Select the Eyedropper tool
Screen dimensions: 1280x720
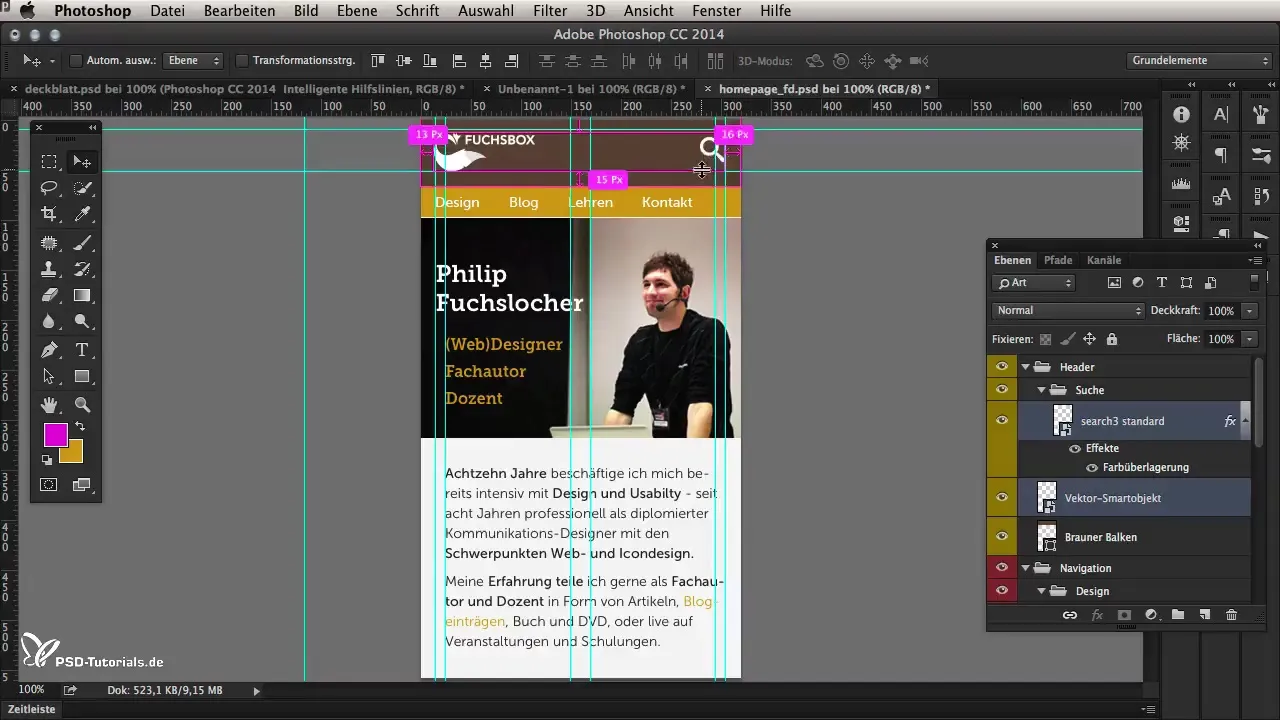pos(82,215)
